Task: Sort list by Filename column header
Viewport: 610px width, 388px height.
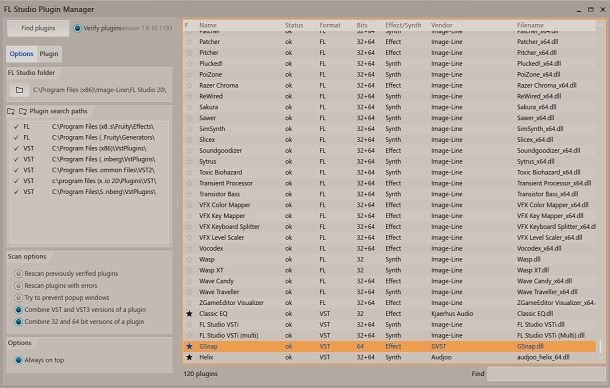Action: pos(530,25)
